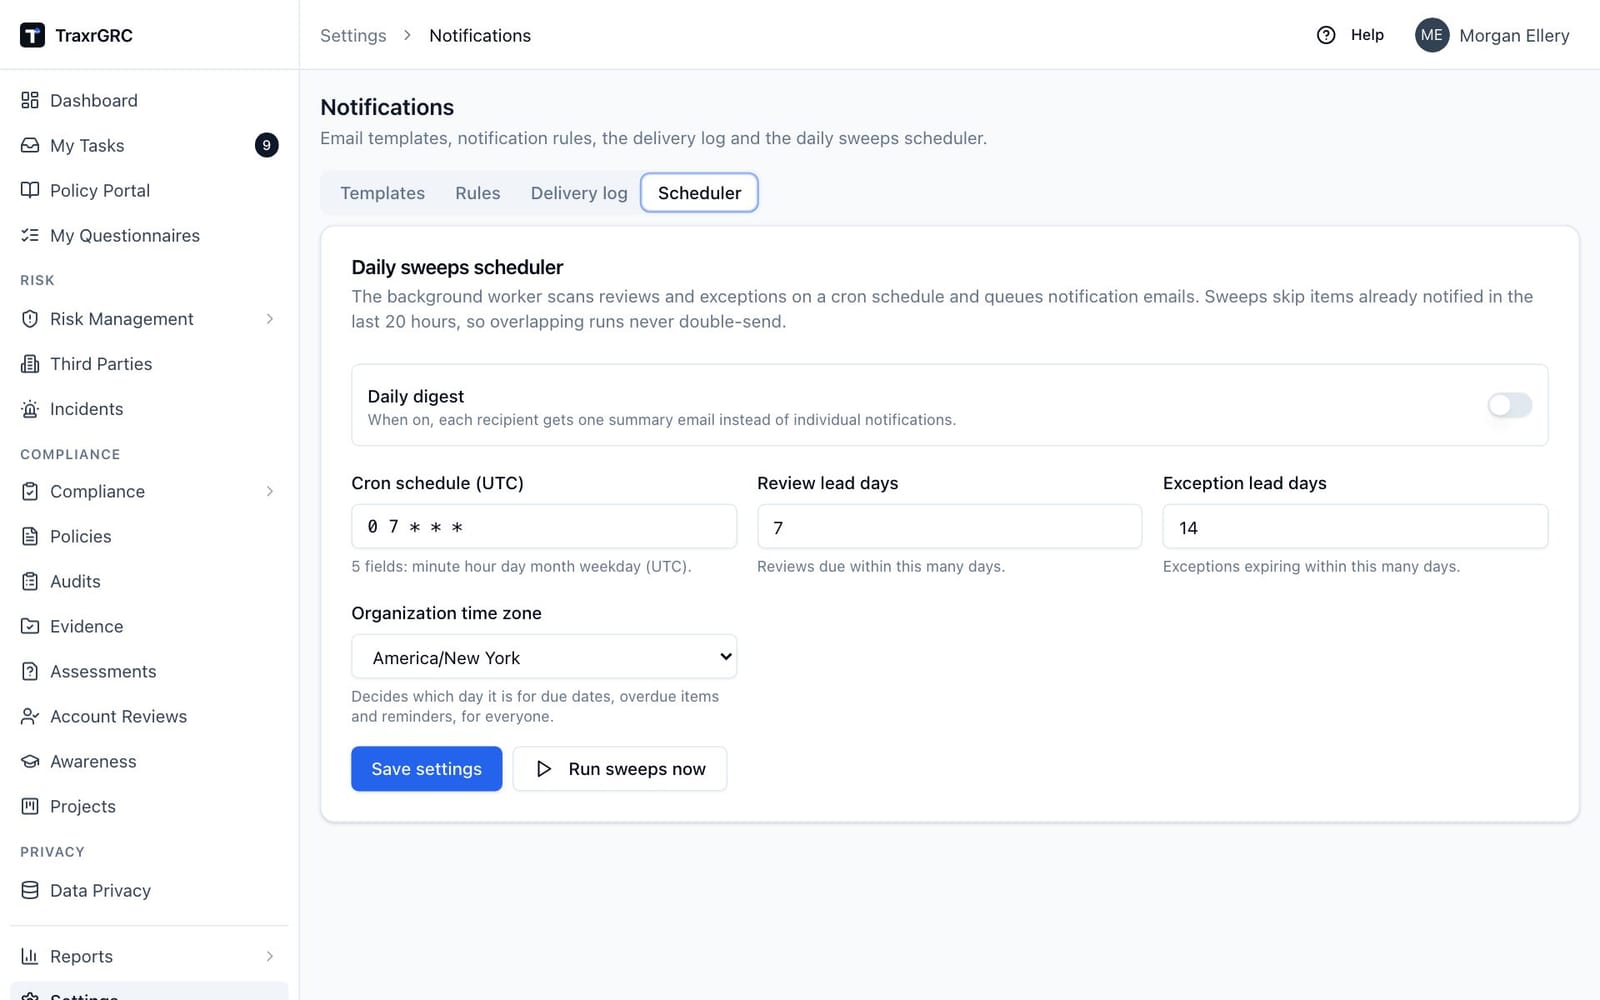Viewport: 1600px width, 1000px height.
Task: Click the ME avatar circle
Action: 1432,35
